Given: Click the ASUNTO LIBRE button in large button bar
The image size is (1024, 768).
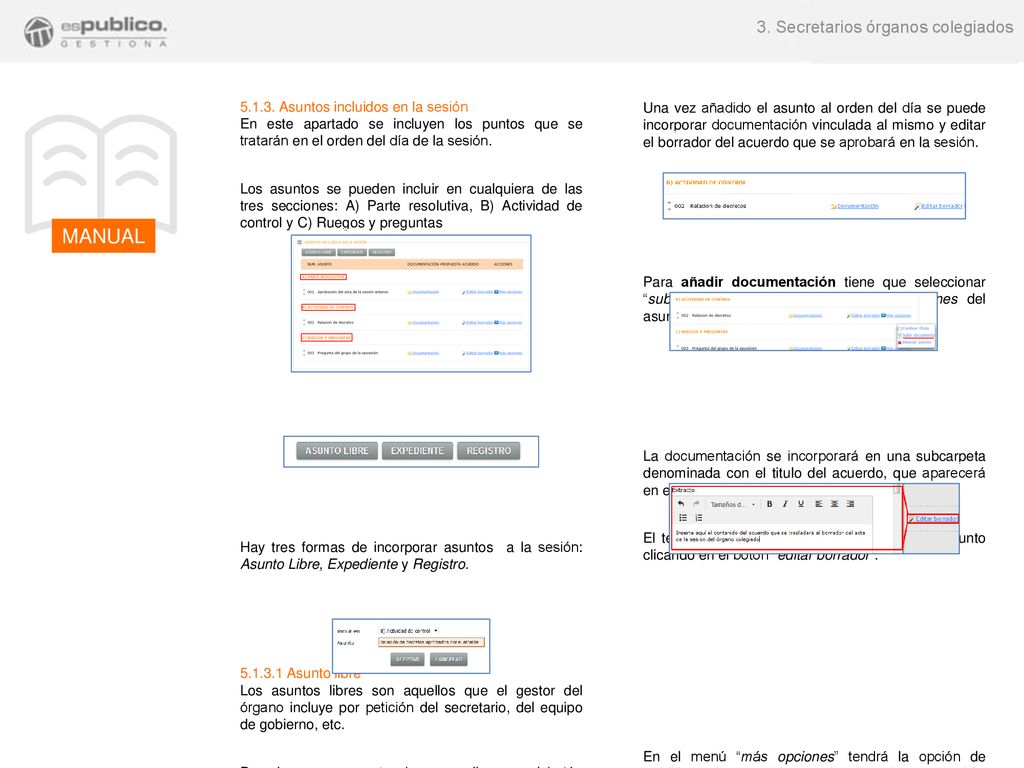Looking at the screenshot, I should tap(337, 451).
